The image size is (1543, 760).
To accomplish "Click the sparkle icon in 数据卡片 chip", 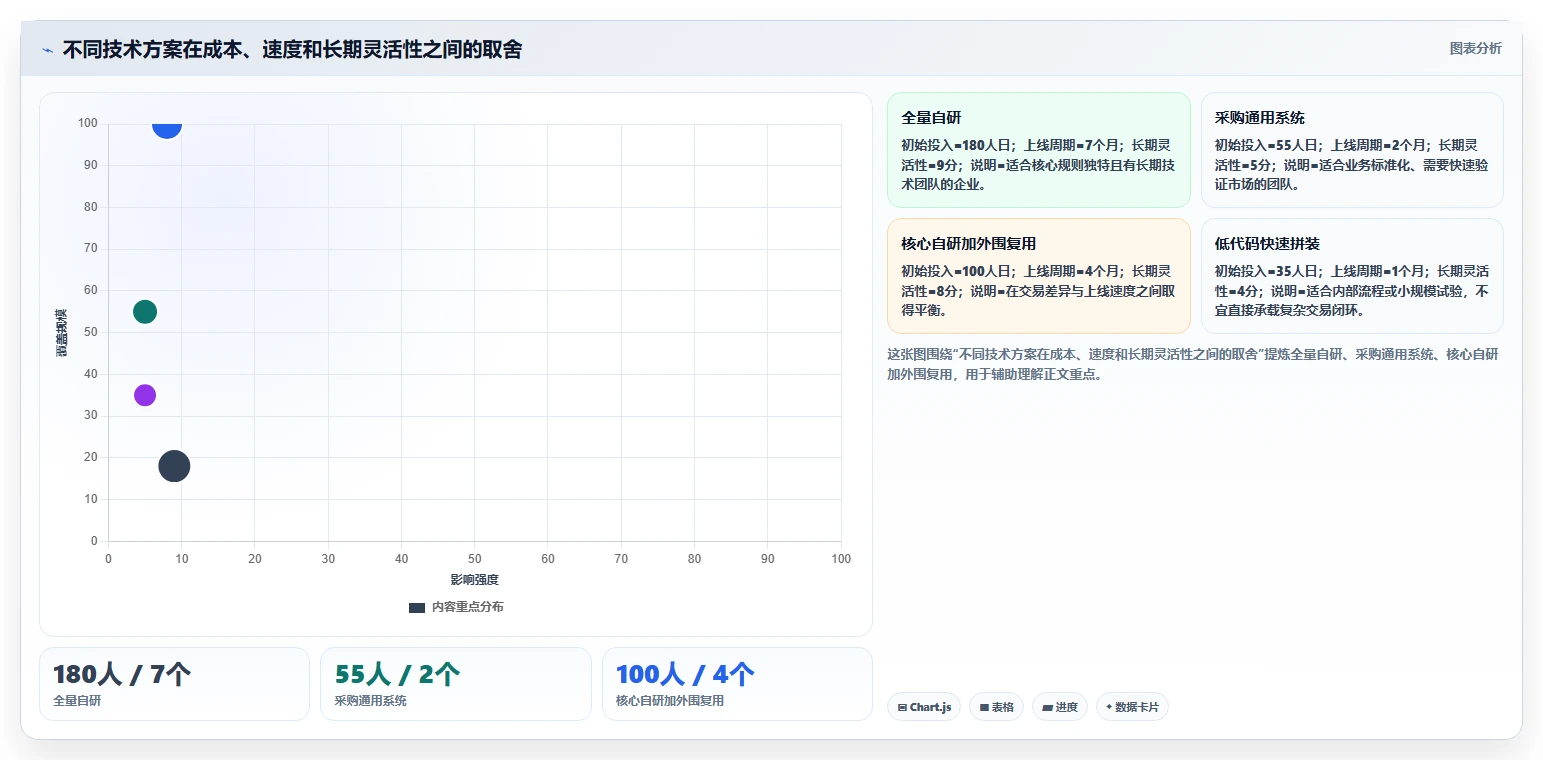I will click(1109, 707).
